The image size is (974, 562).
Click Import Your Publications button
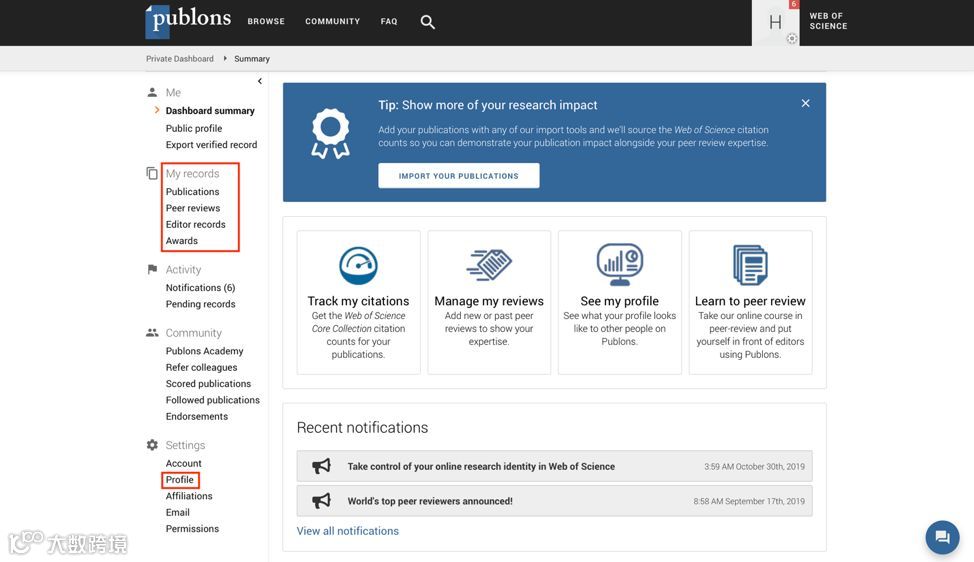458,176
